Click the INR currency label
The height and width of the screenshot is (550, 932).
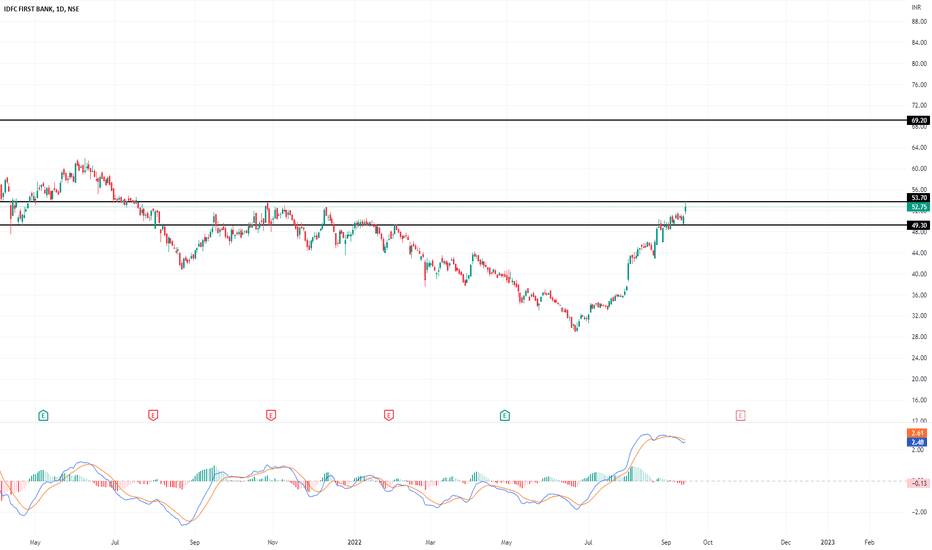click(917, 7)
